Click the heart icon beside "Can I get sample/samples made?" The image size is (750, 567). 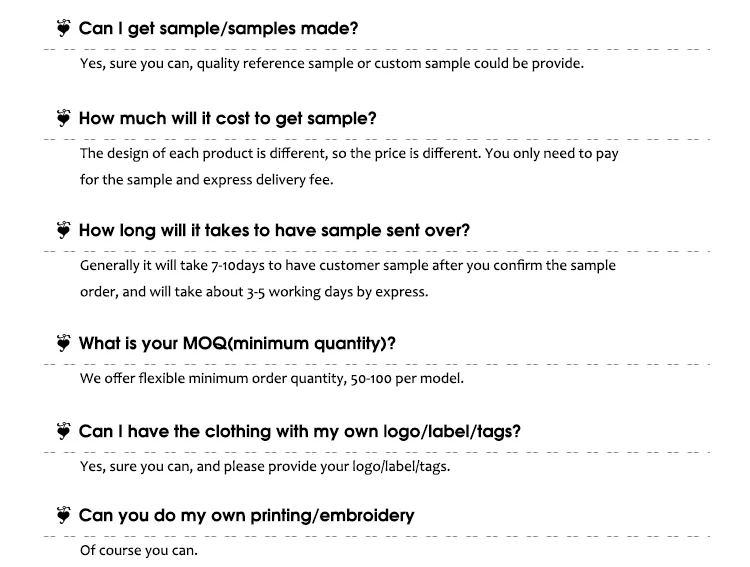[x=64, y=29]
